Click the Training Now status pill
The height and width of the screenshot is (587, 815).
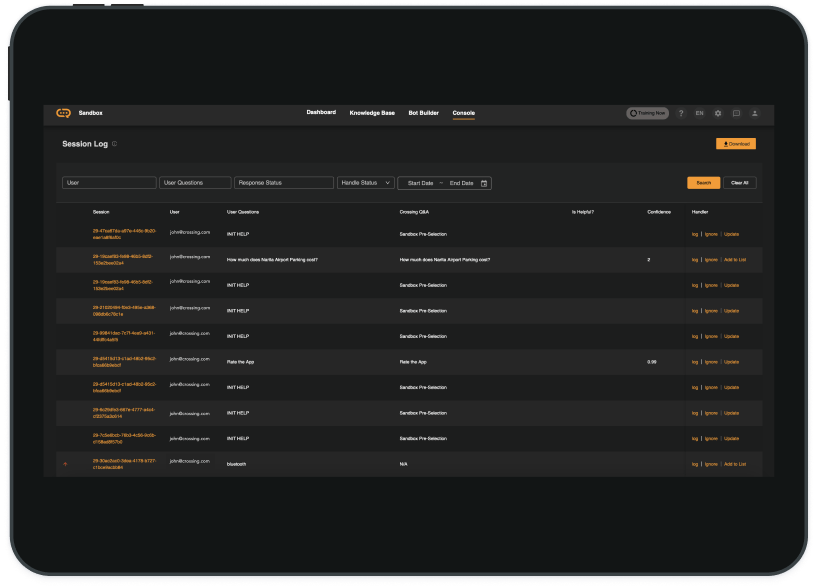tap(647, 113)
